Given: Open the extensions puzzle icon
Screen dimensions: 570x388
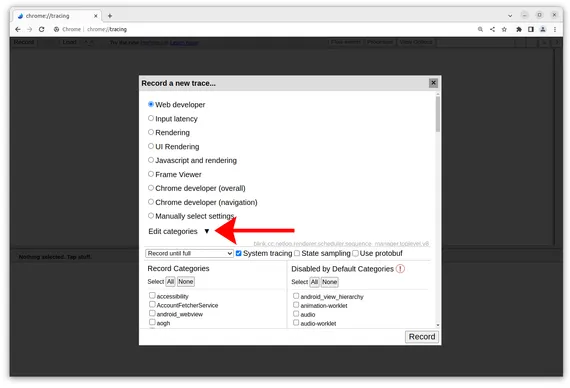Looking at the screenshot, I should click(x=519, y=29).
